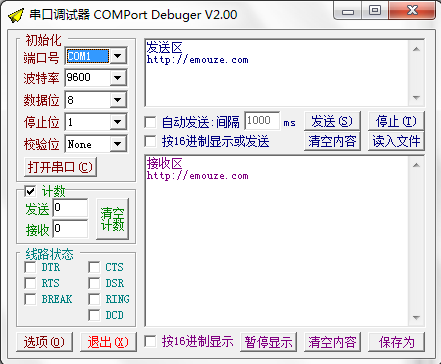The height and width of the screenshot is (364, 441).
Task: Click 读入文件 button
Action: click(x=396, y=141)
